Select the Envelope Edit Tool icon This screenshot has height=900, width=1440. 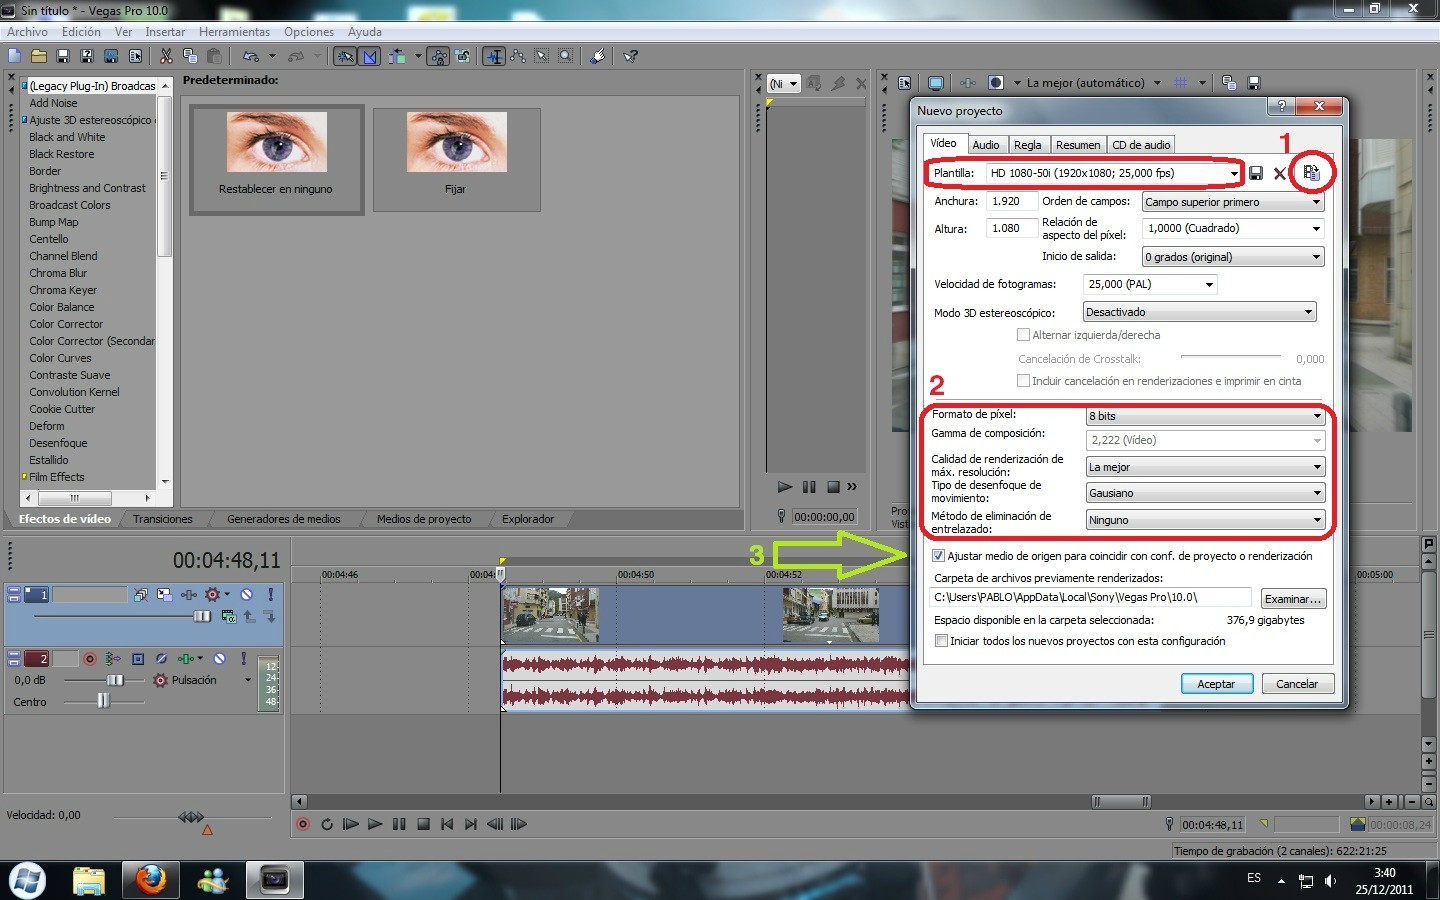click(x=518, y=56)
